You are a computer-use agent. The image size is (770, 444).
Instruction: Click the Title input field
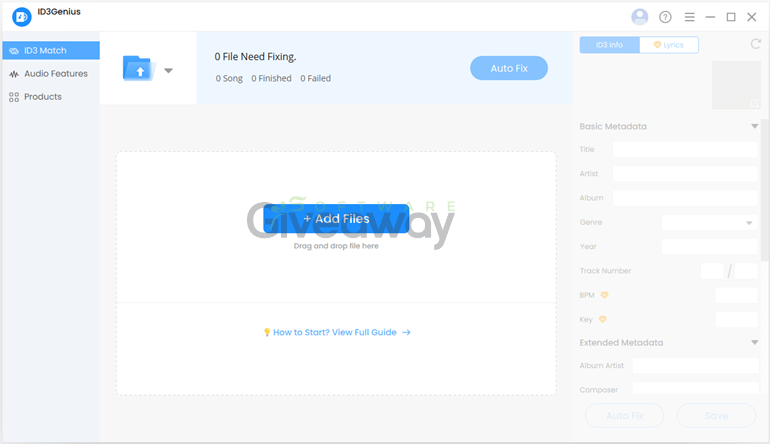pos(685,149)
